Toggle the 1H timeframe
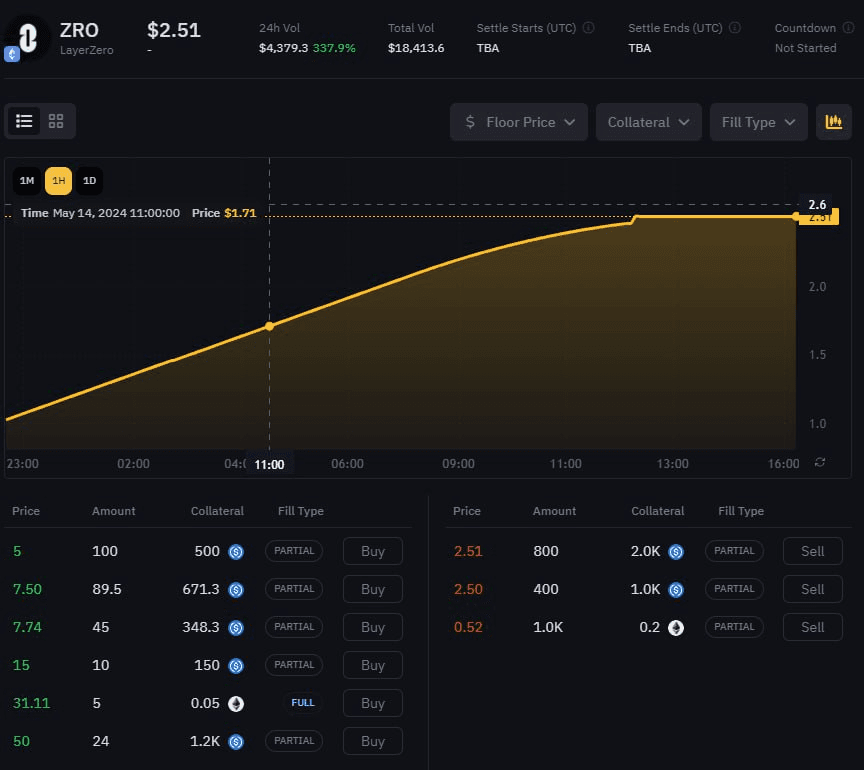The width and height of the screenshot is (864, 770). tap(57, 181)
